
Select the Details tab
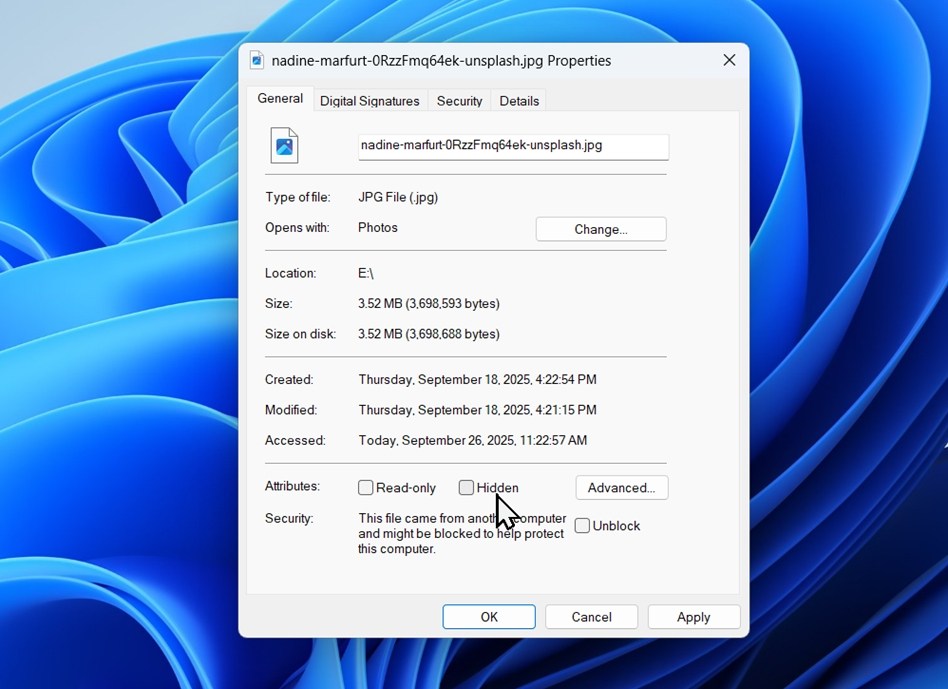pyautogui.click(x=519, y=101)
